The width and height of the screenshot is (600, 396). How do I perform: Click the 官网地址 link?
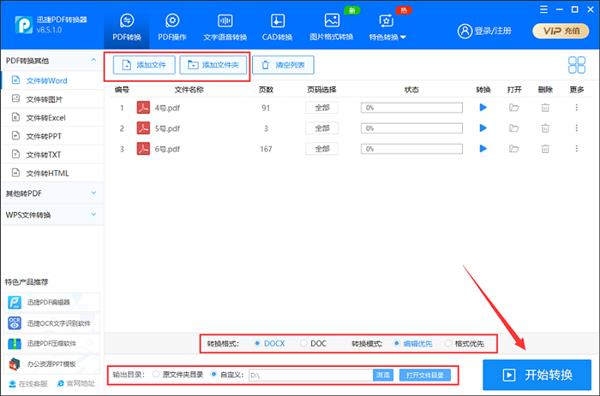point(76,383)
